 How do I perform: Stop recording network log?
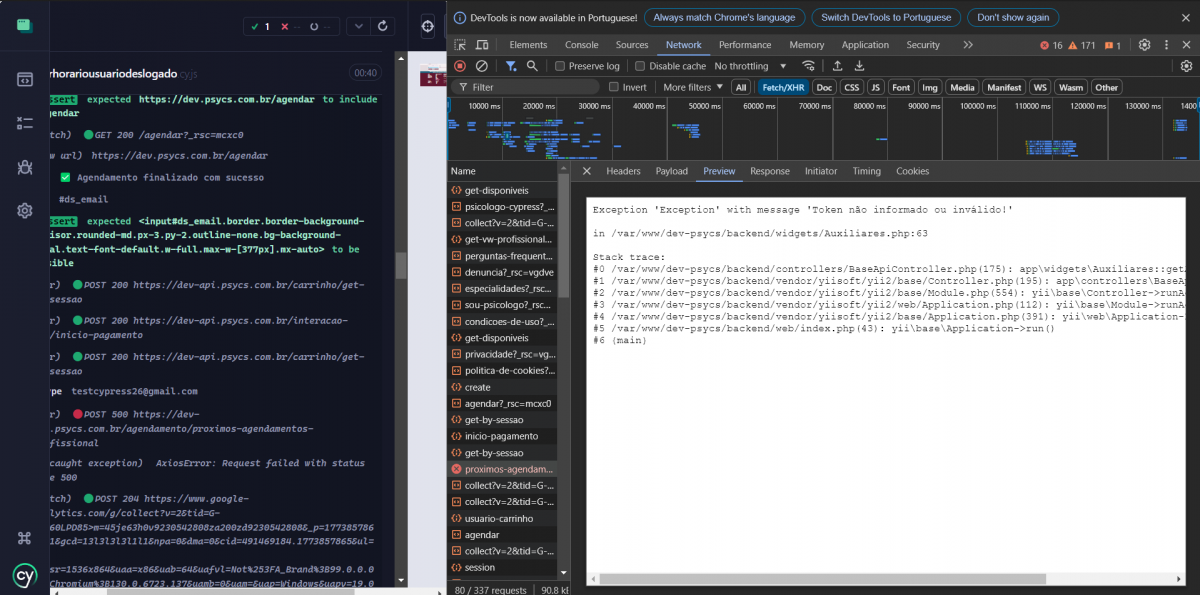tap(460, 66)
